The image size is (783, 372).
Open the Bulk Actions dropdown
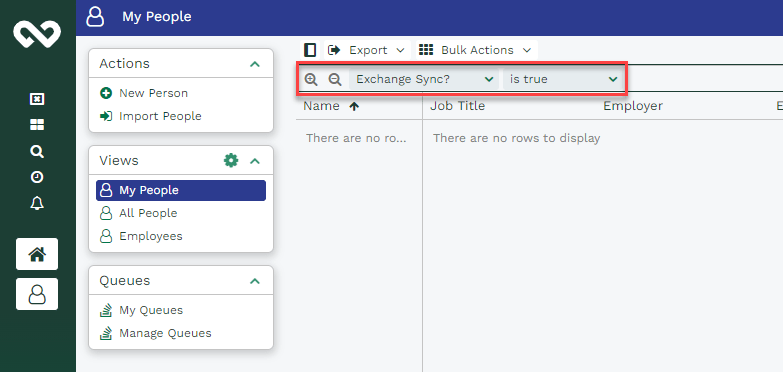(476, 50)
